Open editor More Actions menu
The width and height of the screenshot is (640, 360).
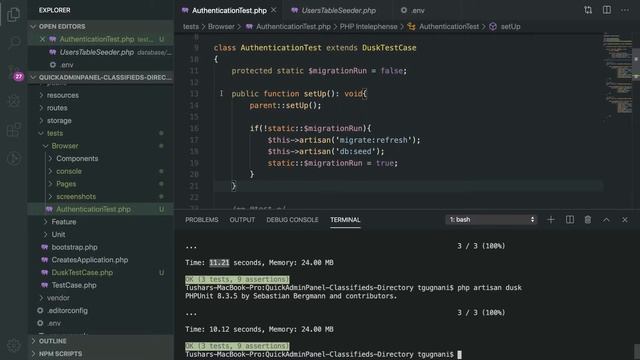(625, 10)
